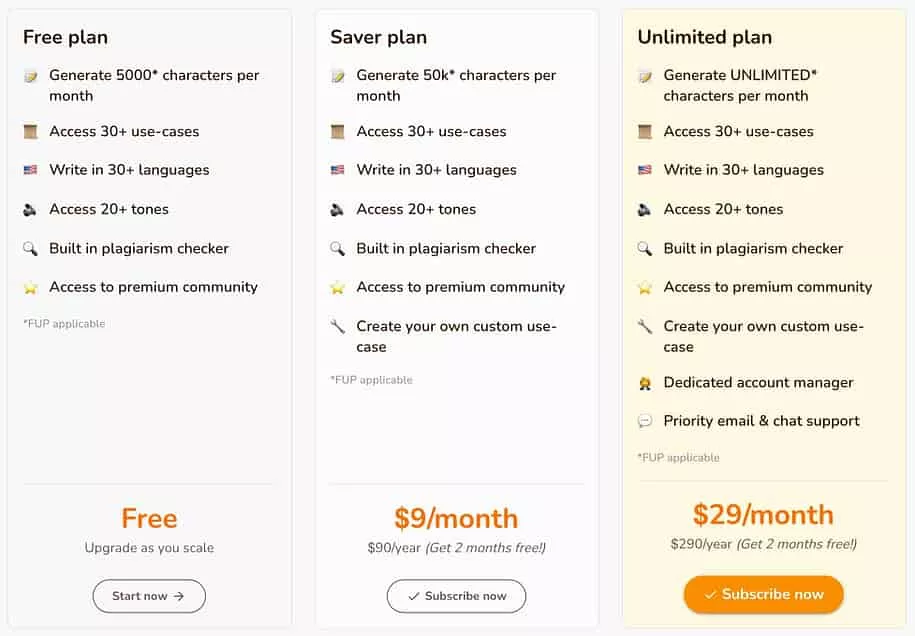Viewport: 915px width, 636px height.
Task: Click Subscribe now under Saver plan
Action: click(x=456, y=596)
